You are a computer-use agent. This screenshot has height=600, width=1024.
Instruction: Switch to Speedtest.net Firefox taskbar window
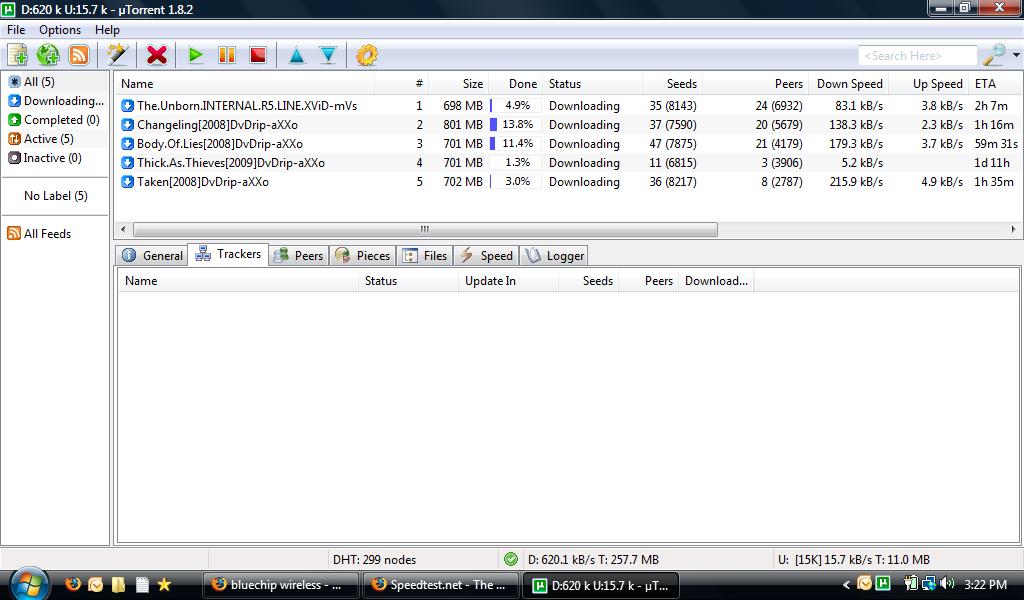(x=441, y=585)
